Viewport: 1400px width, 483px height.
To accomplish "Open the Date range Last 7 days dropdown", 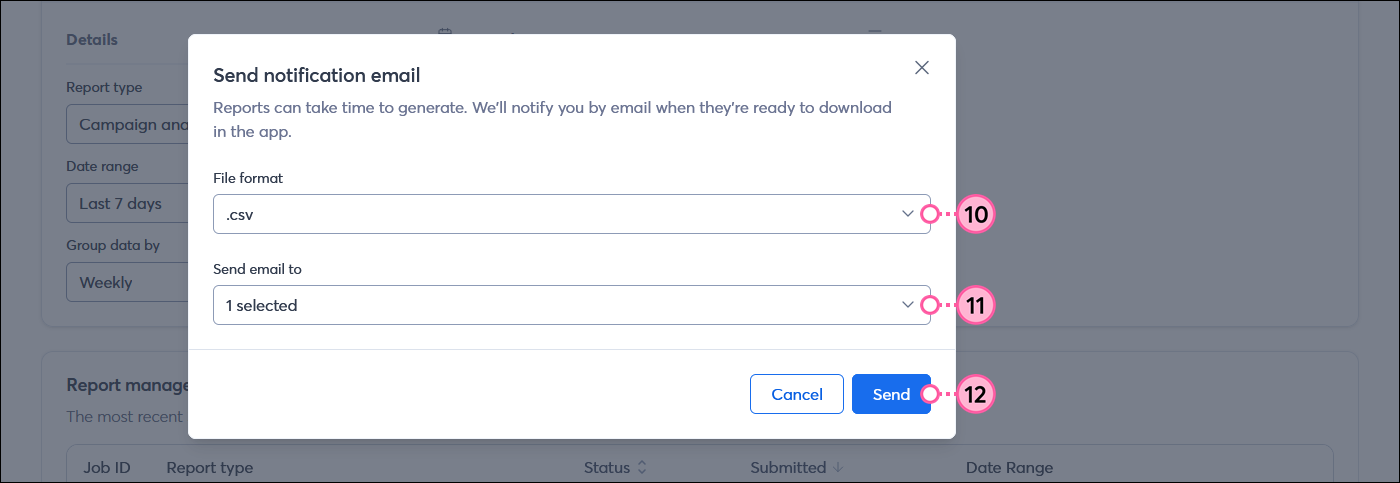I will click(x=127, y=203).
